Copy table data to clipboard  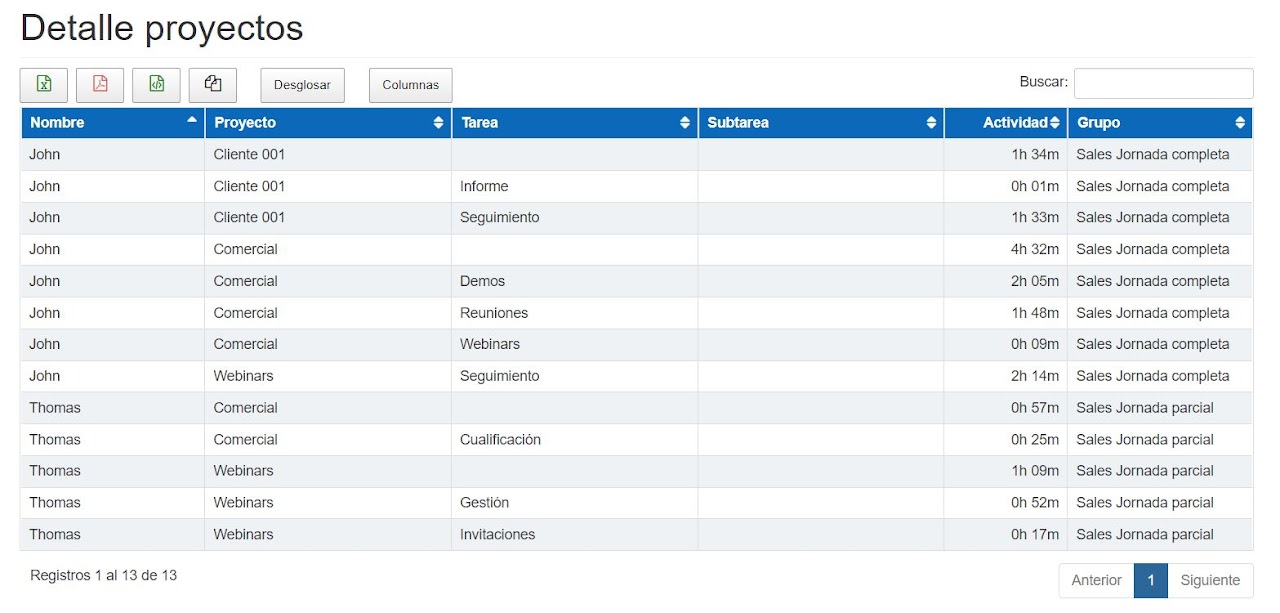pyautogui.click(x=212, y=85)
